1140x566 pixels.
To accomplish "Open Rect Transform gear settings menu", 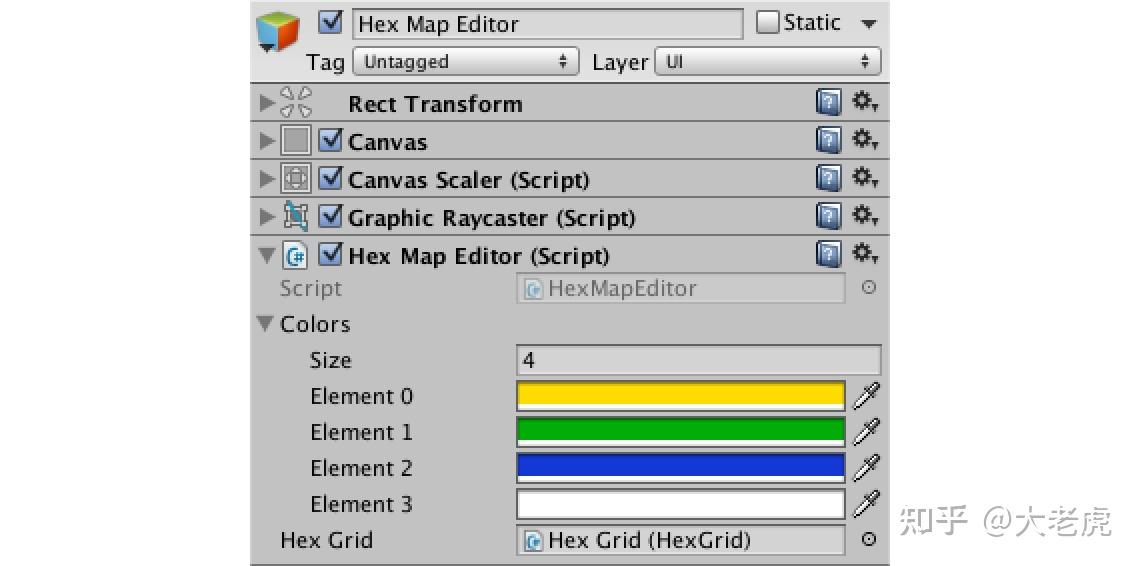I will pos(865,103).
